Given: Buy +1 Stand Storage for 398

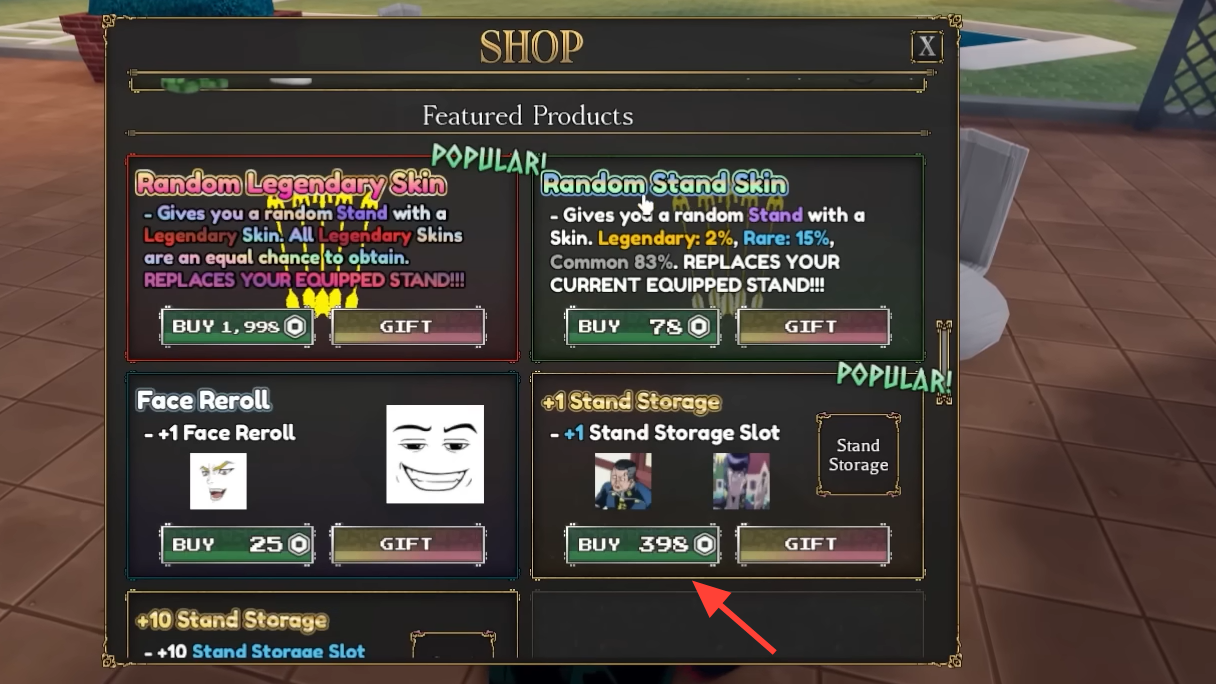Looking at the screenshot, I should click(x=642, y=545).
